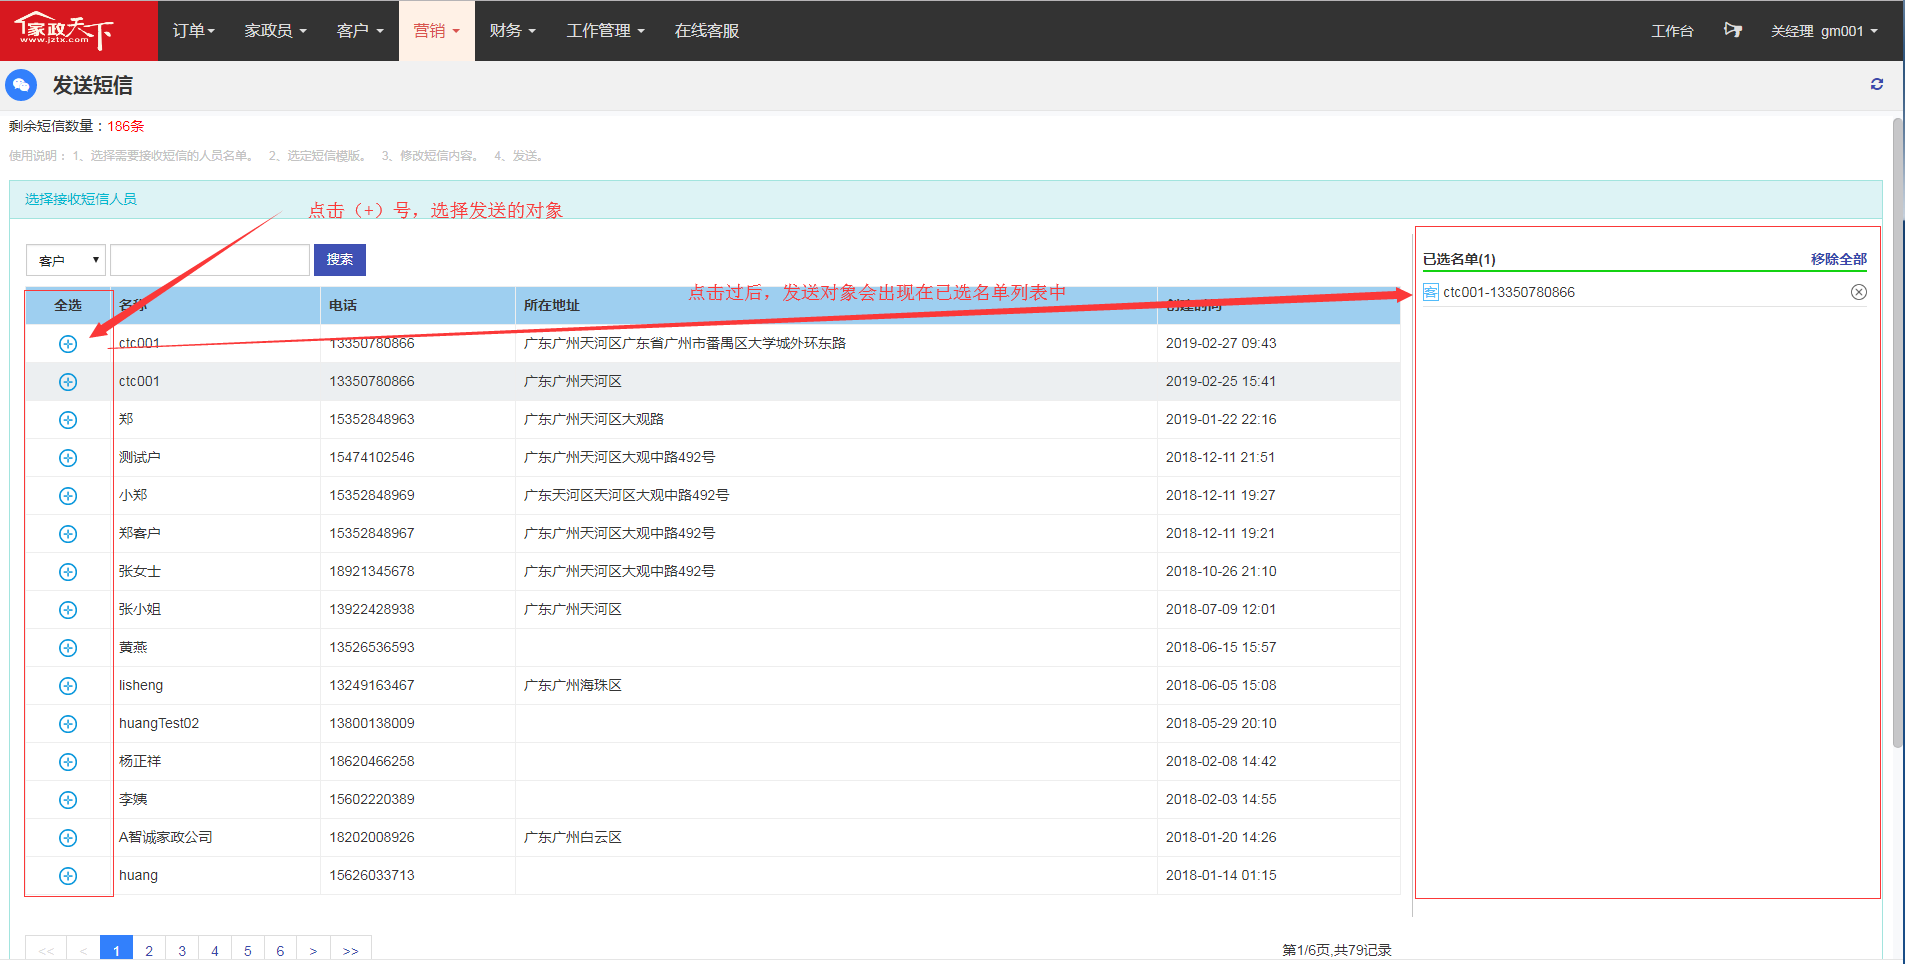Add 小郑 to the selected list
1905x964 pixels.
coord(68,496)
